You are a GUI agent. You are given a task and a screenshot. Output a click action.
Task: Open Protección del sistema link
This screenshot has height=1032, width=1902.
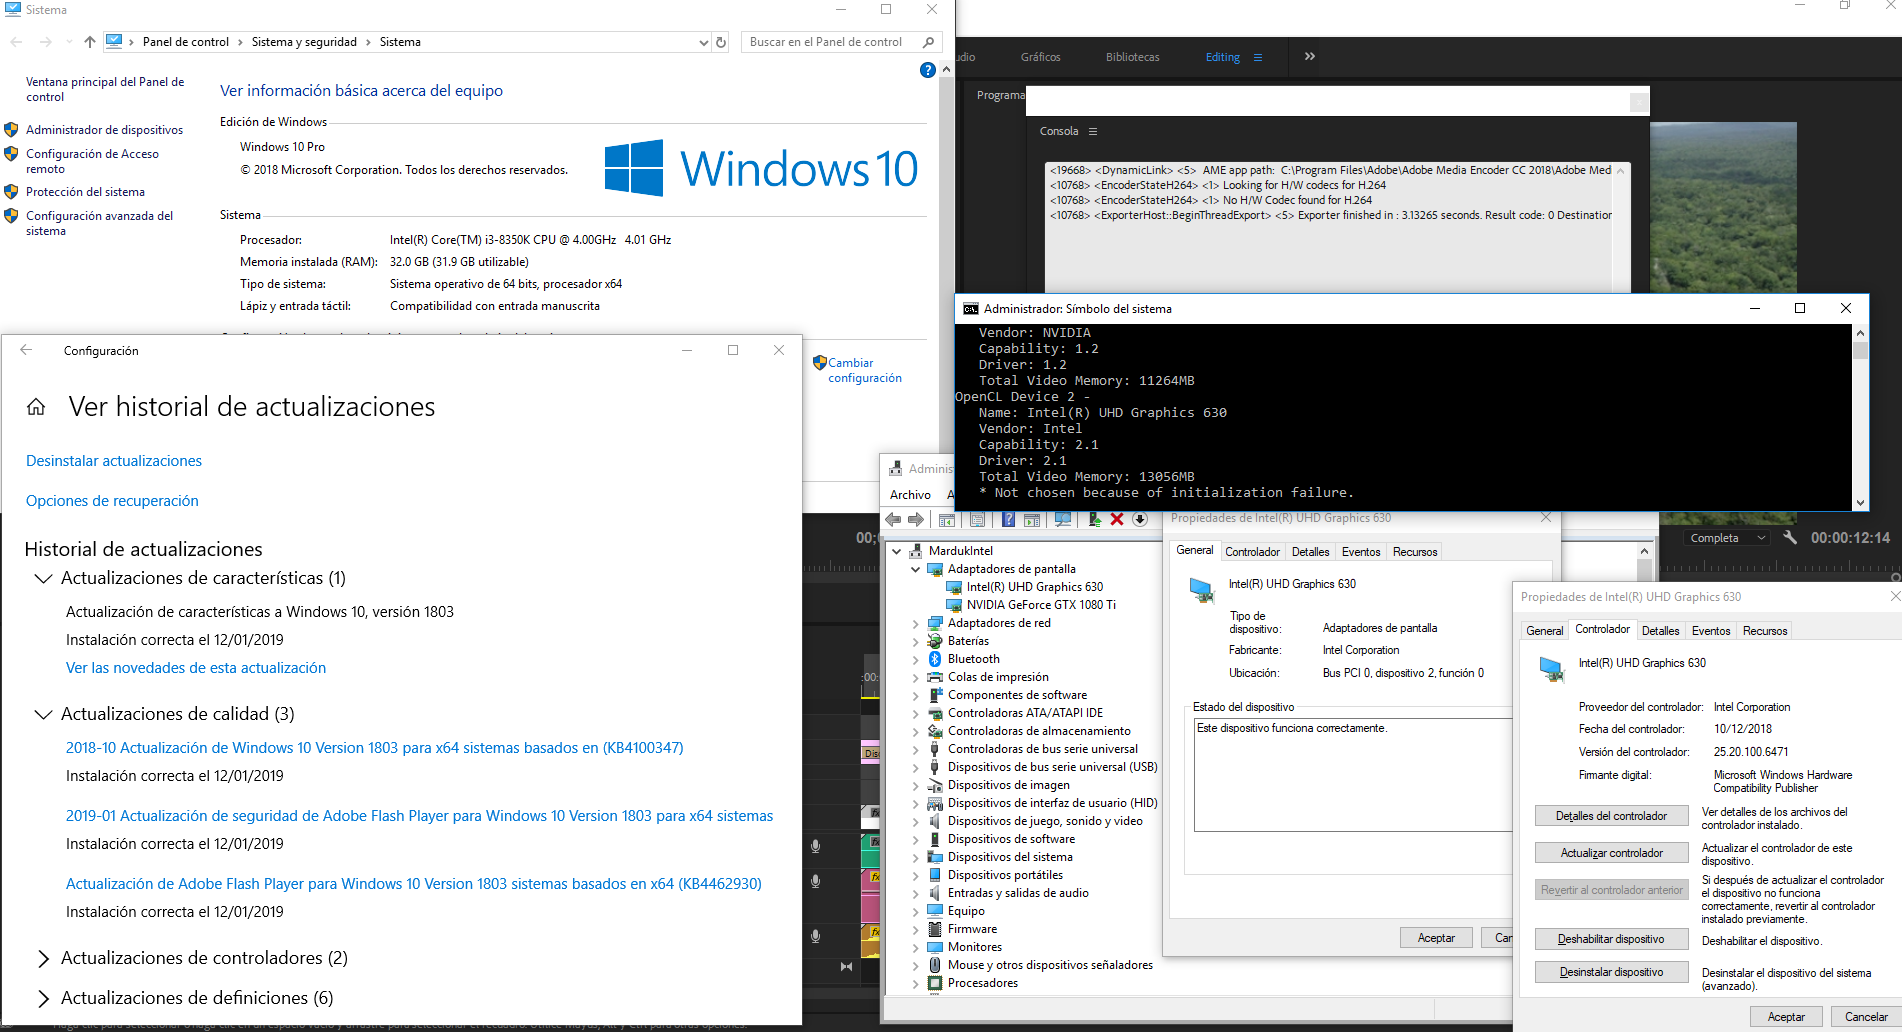coord(85,192)
